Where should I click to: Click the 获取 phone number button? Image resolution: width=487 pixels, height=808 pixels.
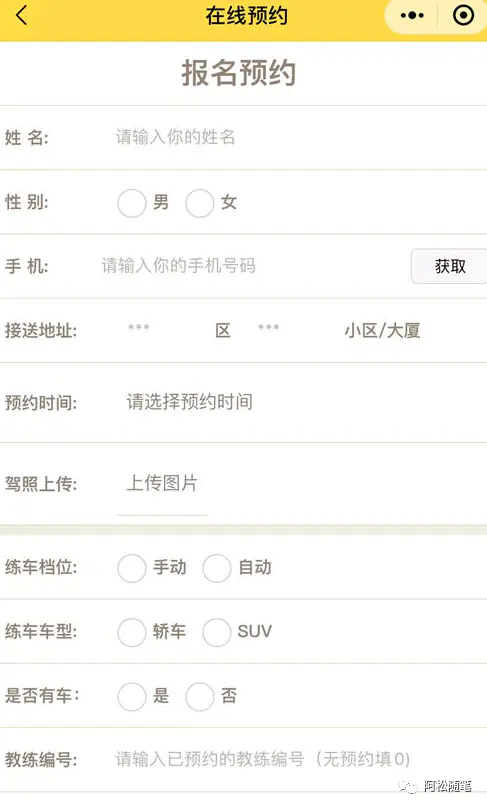[x=449, y=266]
